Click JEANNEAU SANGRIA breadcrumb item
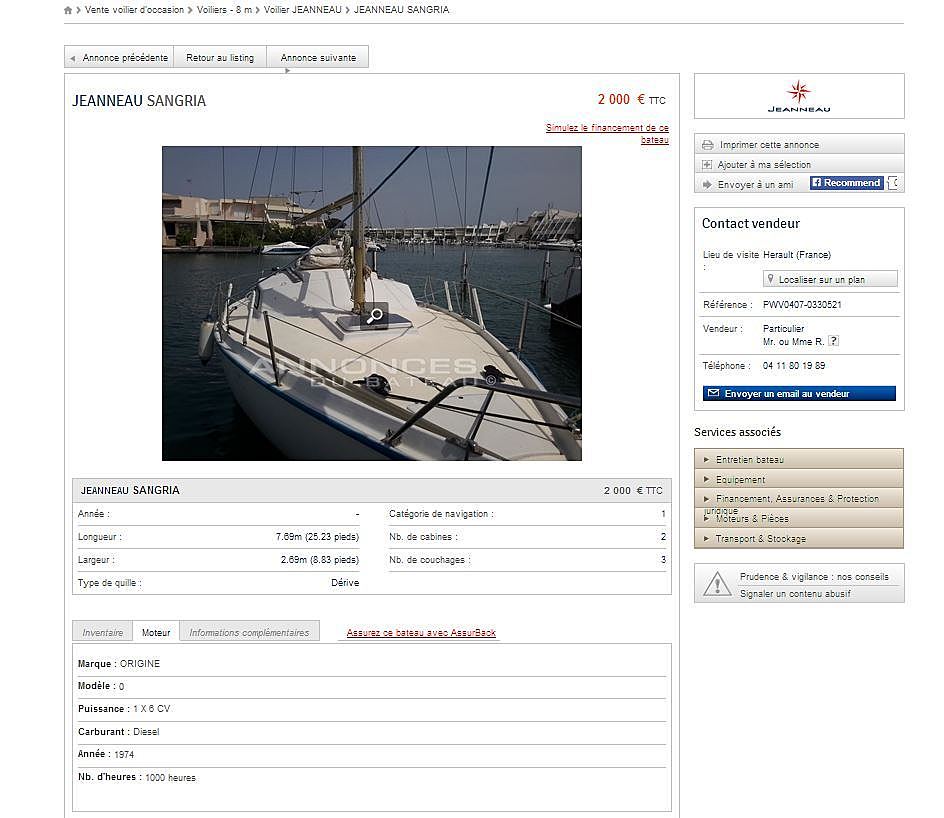This screenshot has width=944, height=818. (x=402, y=10)
